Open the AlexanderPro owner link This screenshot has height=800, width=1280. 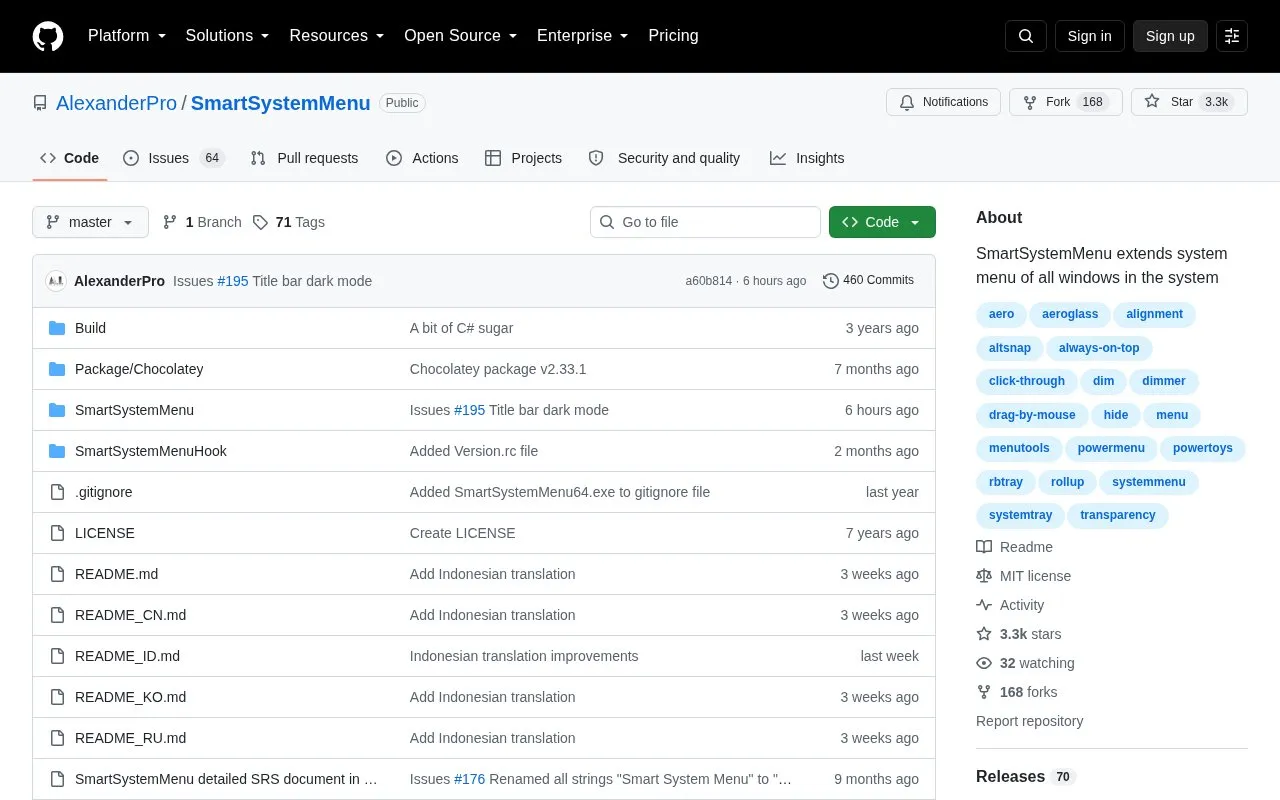(116, 103)
